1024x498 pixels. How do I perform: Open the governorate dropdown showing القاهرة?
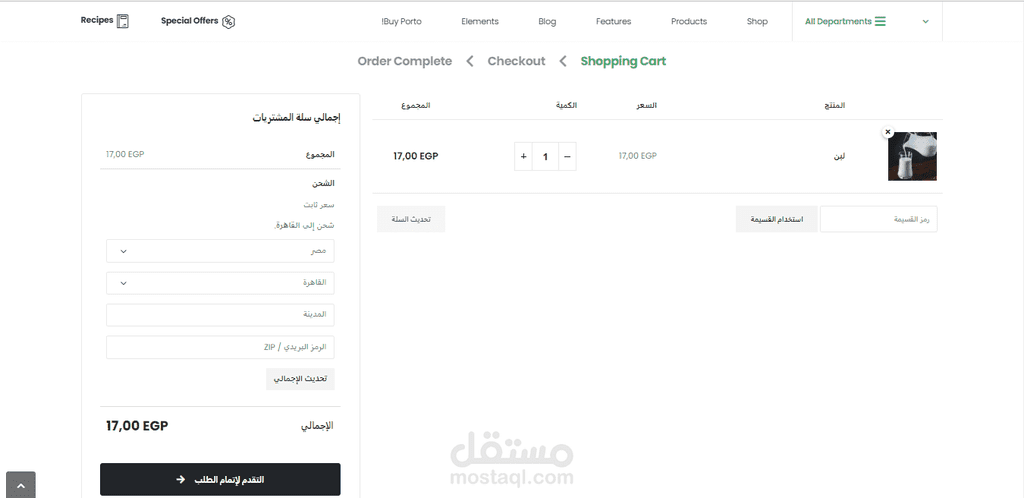click(x=220, y=283)
